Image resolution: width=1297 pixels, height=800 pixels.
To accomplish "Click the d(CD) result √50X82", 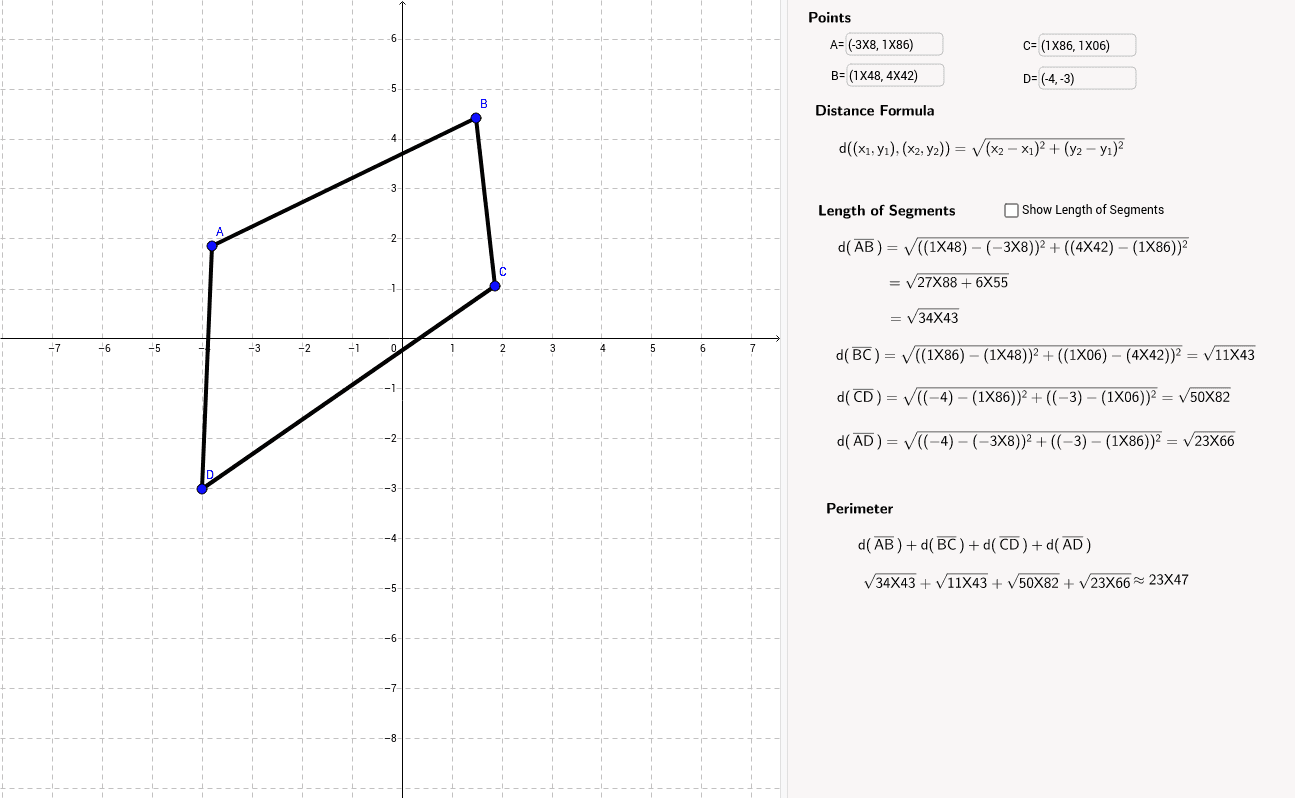I will tap(1205, 397).
